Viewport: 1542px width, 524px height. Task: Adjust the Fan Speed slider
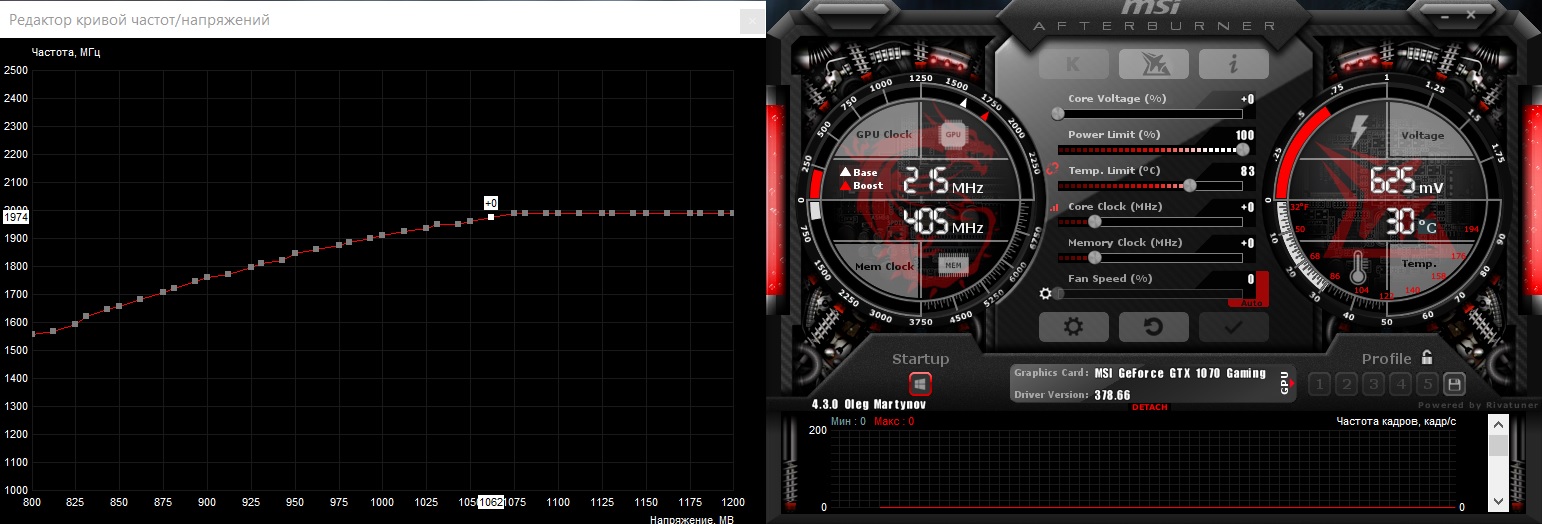tap(1150, 293)
